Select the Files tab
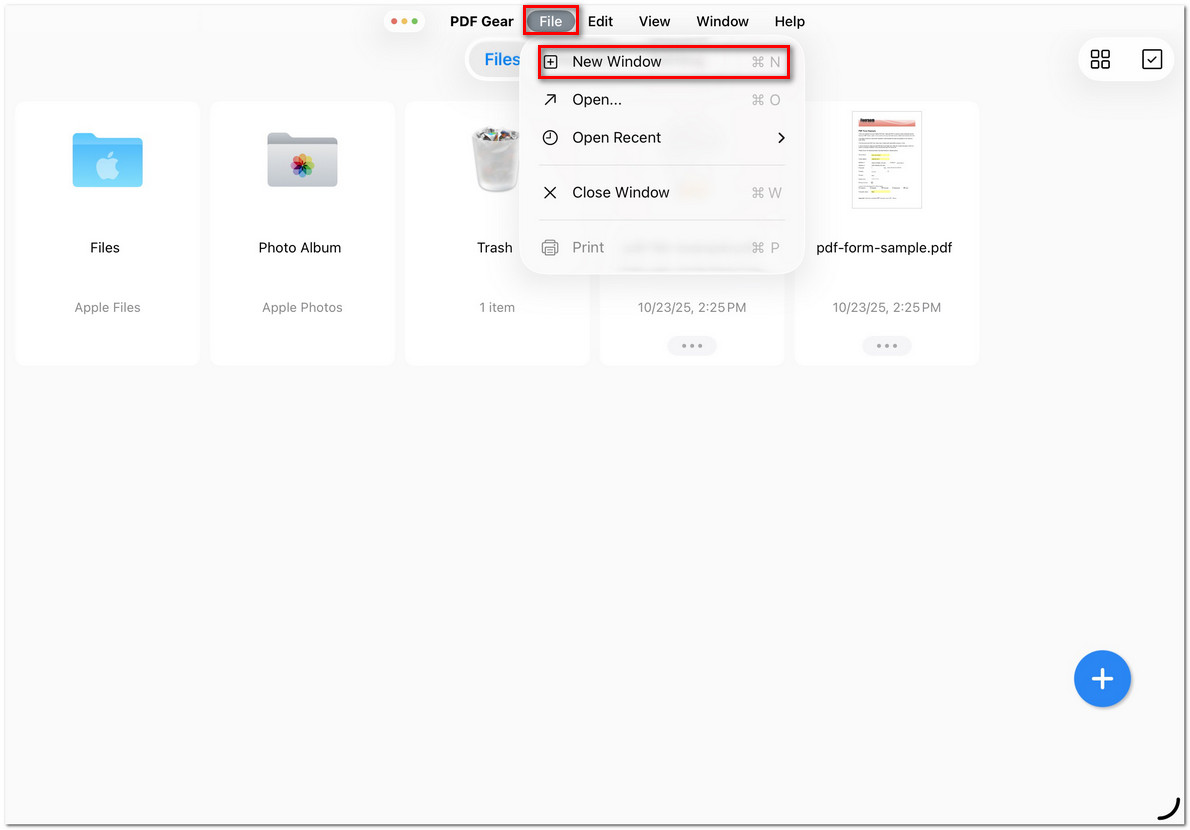1190x830 pixels. coord(503,59)
